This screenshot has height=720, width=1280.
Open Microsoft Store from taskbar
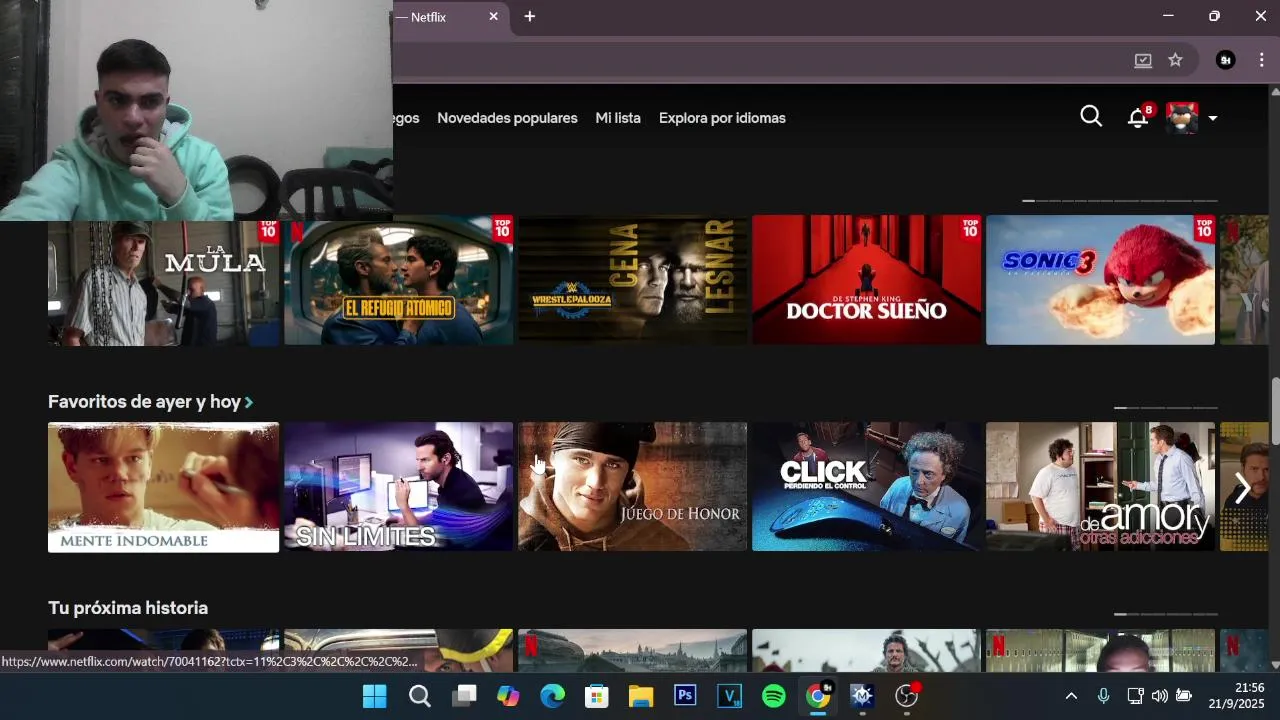tap(597, 696)
